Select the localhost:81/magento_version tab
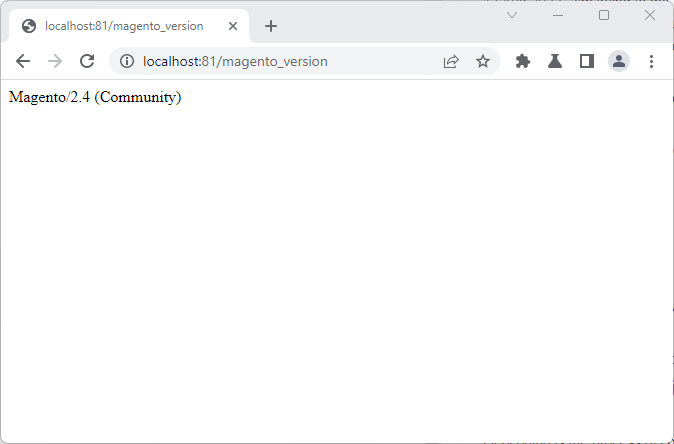The width and height of the screenshot is (674, 444). (129, 26)
